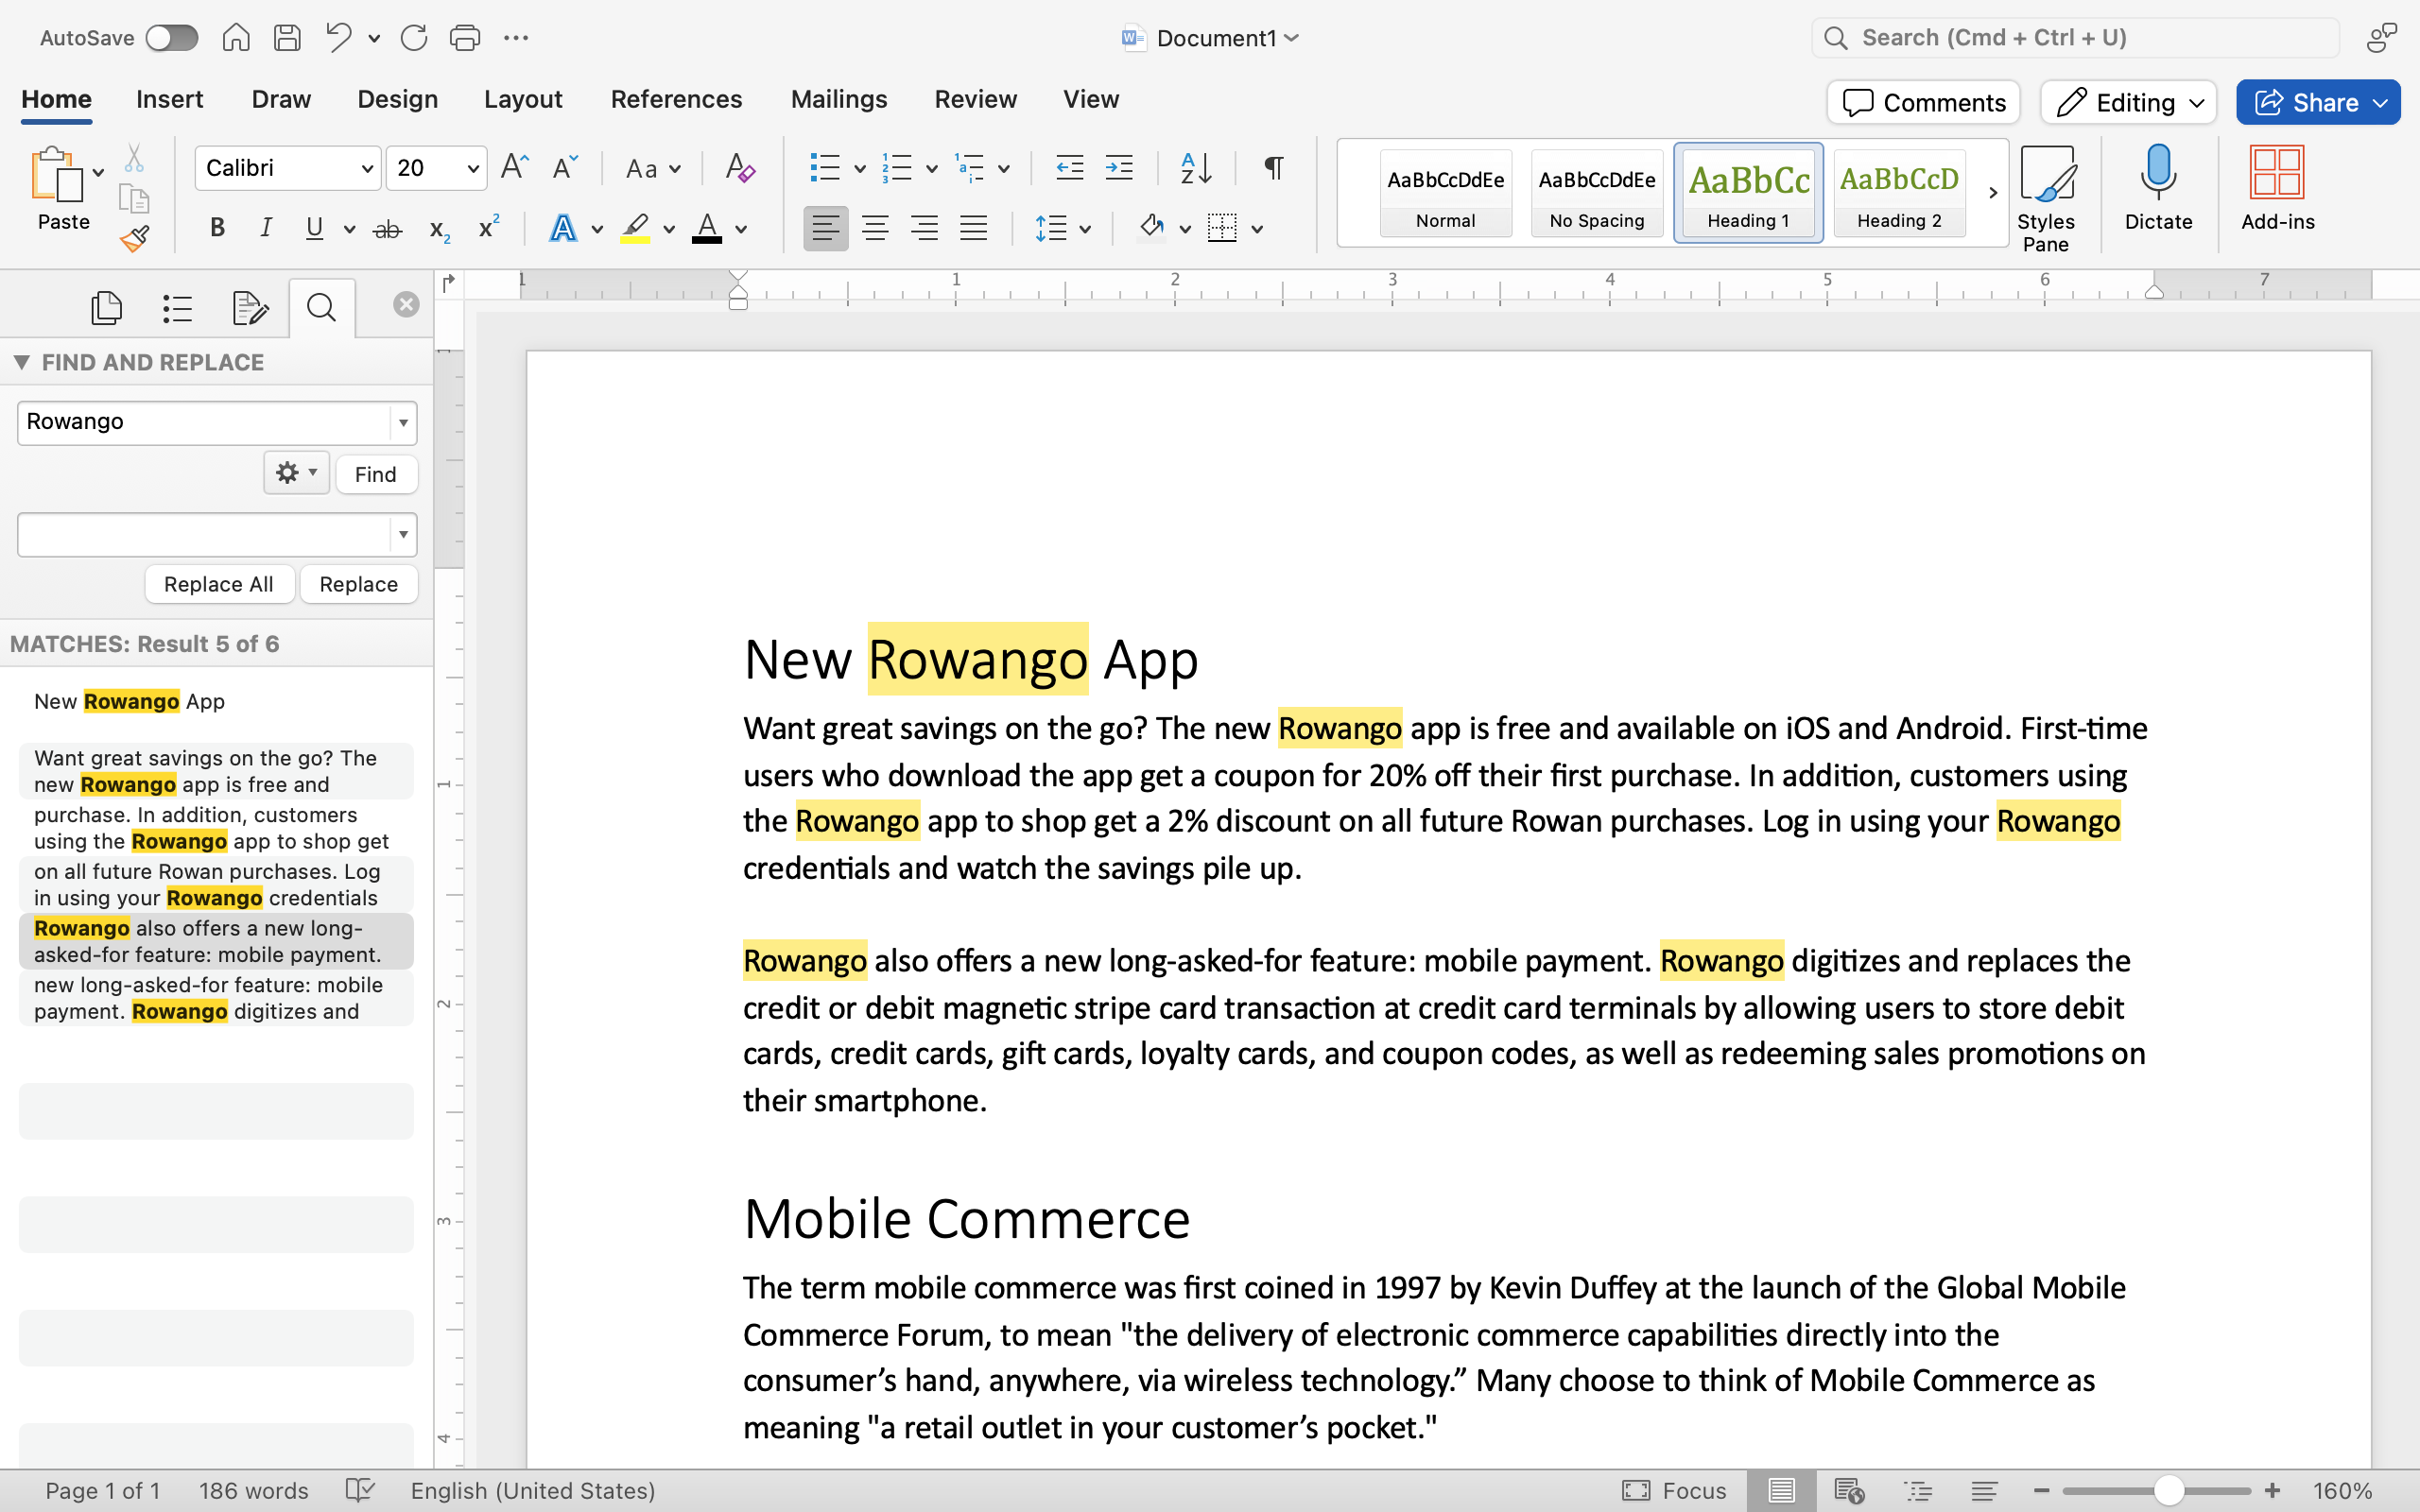Apply the Normal style

pyautogui.click(x=1445, y=193)
